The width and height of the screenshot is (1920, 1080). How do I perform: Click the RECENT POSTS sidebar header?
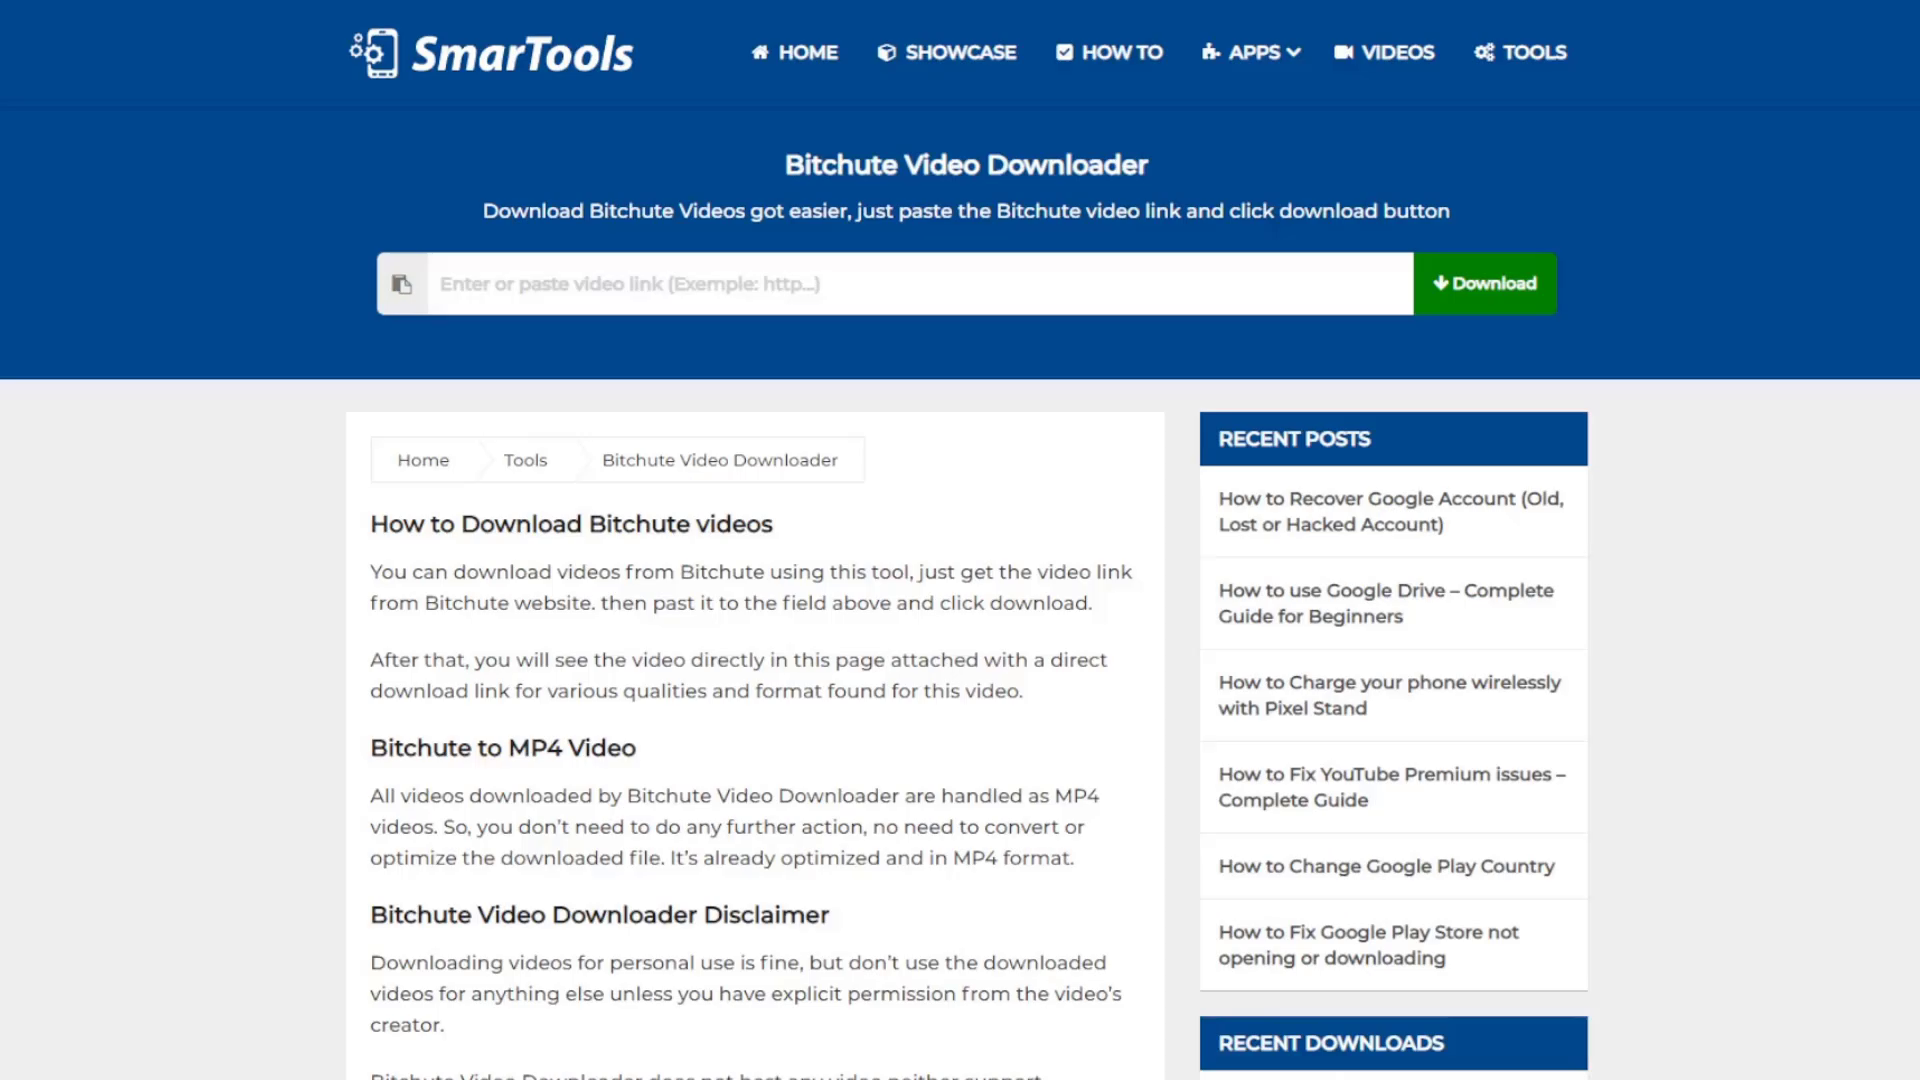(1394, 439)
